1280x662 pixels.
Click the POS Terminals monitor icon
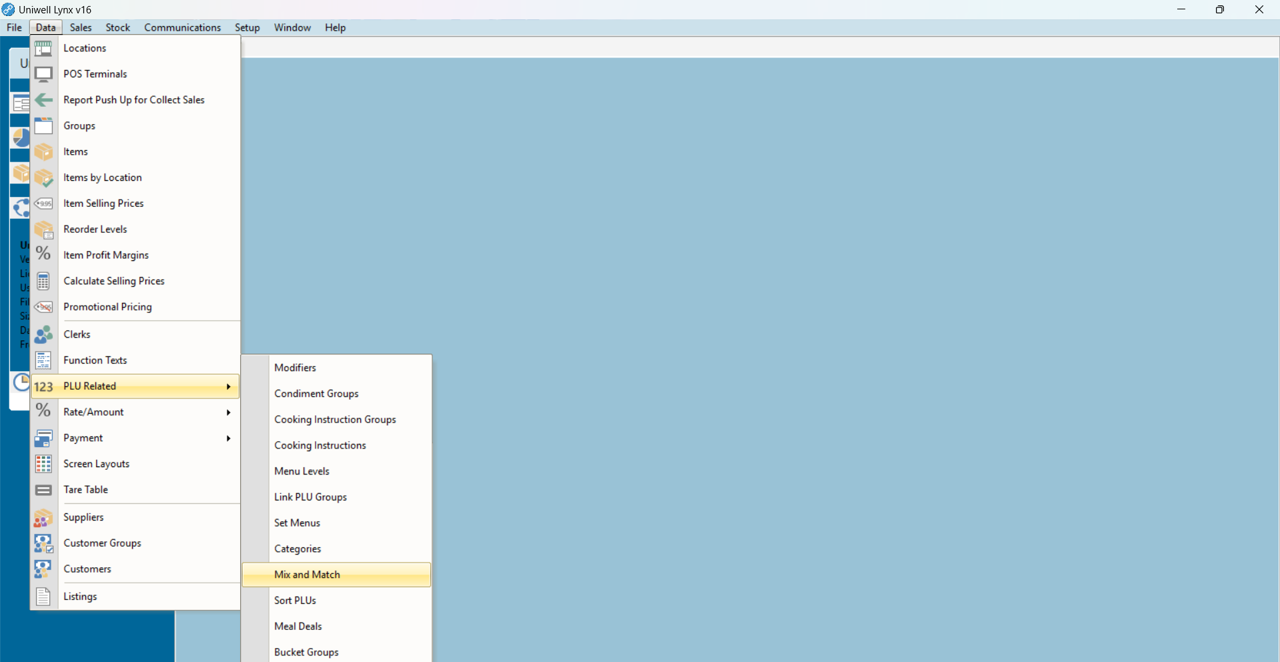pos(43,74)
